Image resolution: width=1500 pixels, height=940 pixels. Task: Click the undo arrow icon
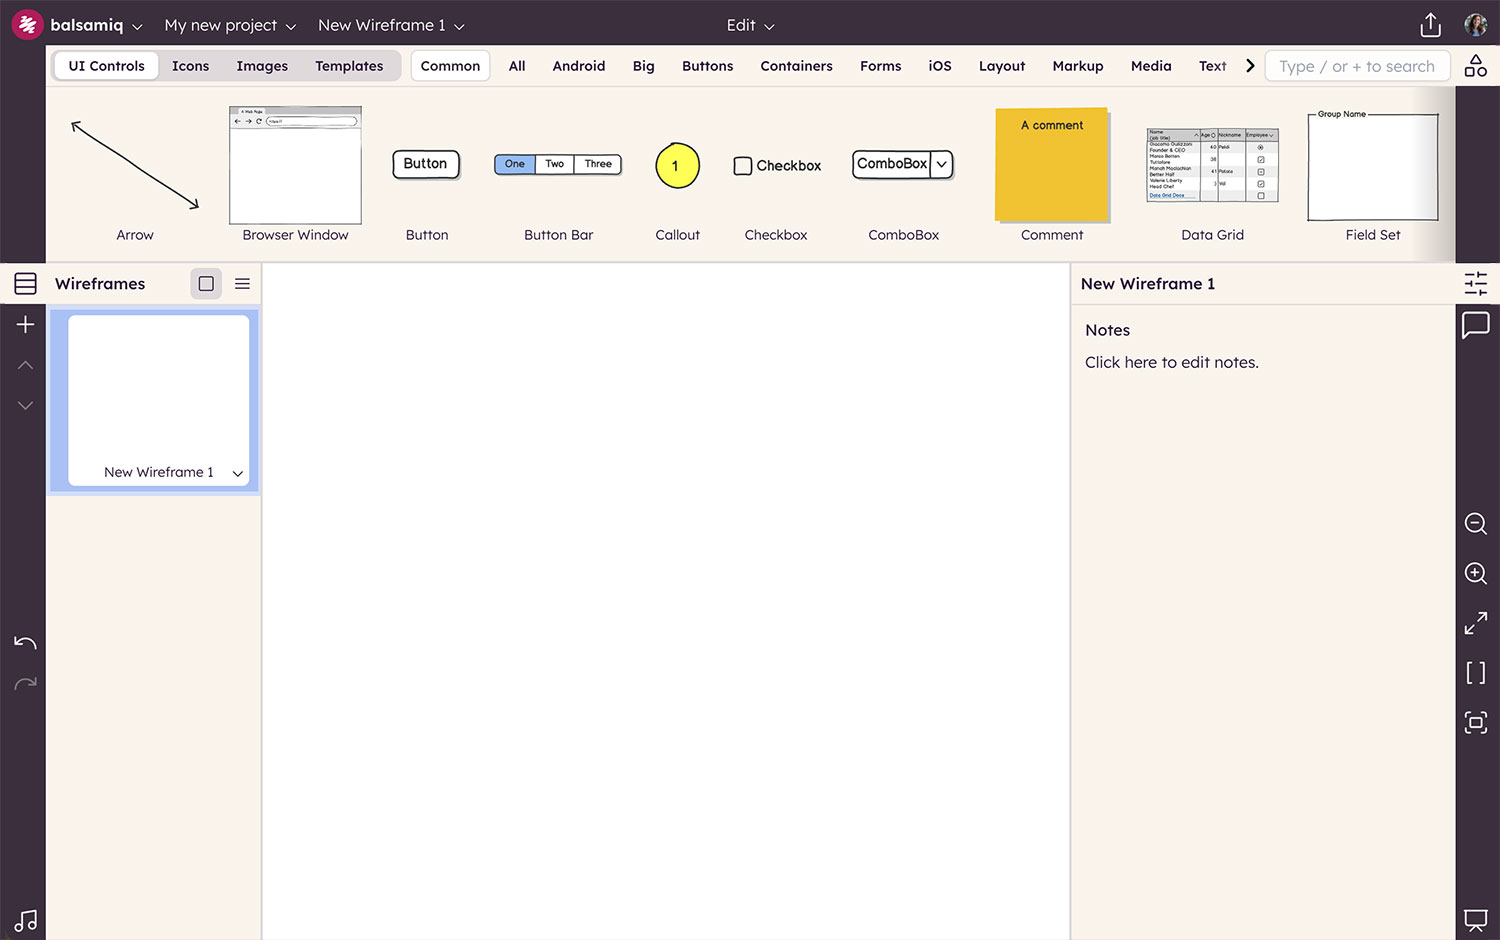pos(25,643)
